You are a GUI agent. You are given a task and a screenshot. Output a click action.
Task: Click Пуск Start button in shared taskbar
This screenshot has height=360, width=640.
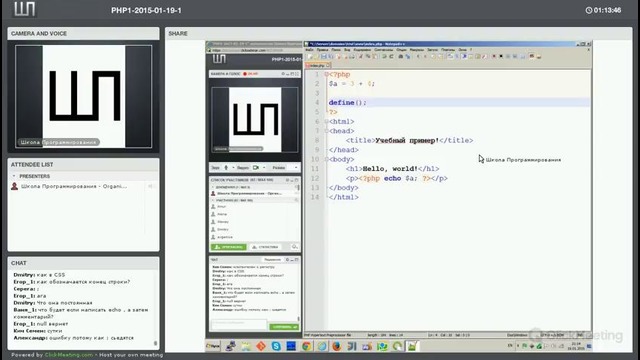(x=213, y=346)
